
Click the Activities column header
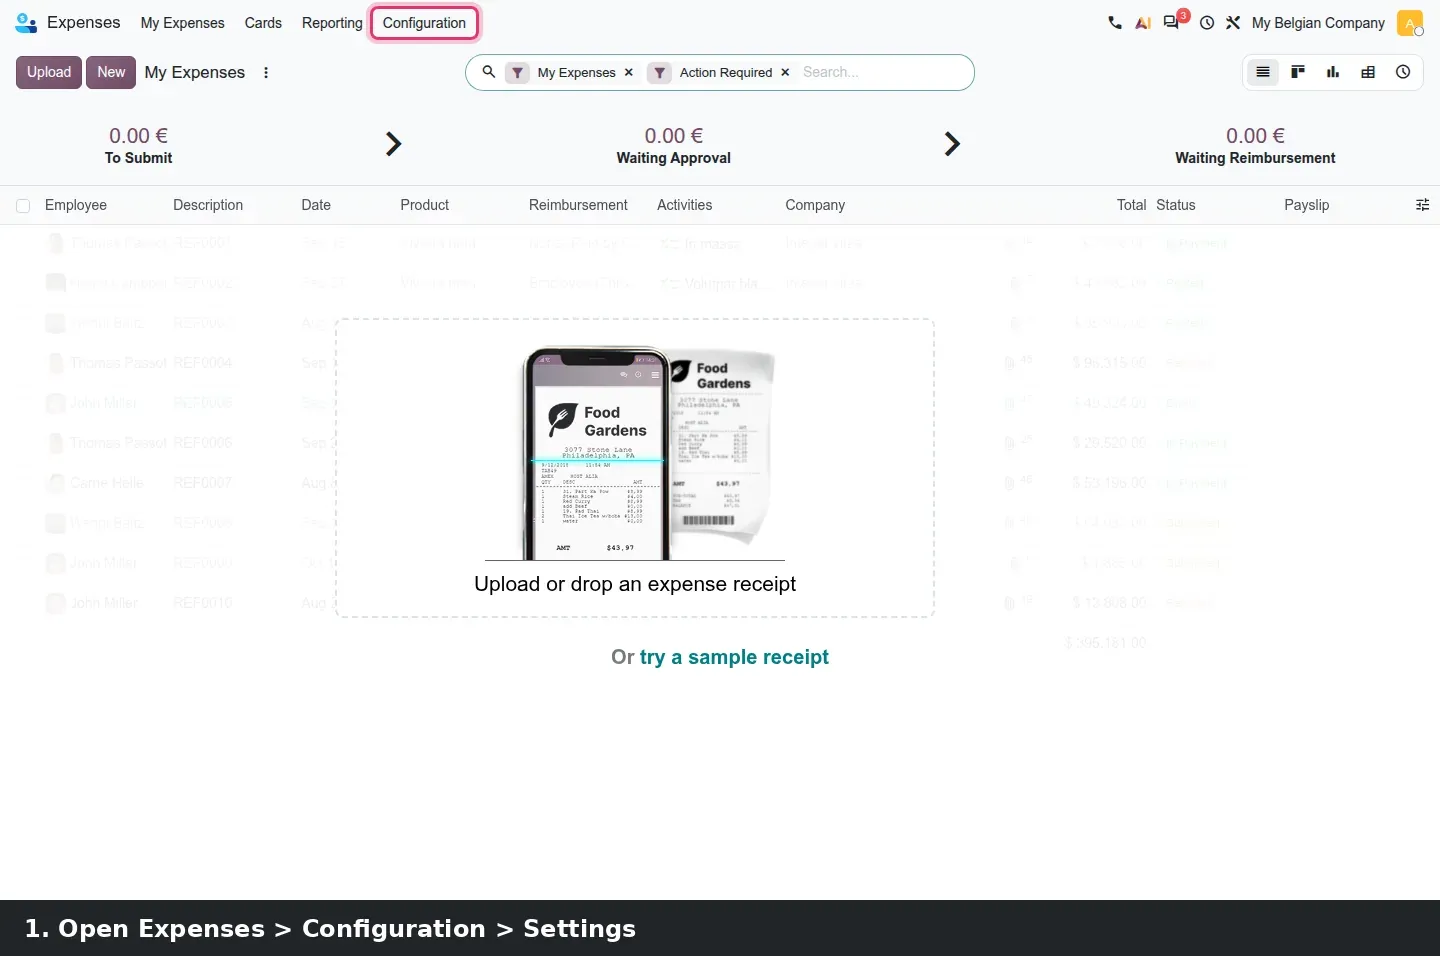click(685, 205)
